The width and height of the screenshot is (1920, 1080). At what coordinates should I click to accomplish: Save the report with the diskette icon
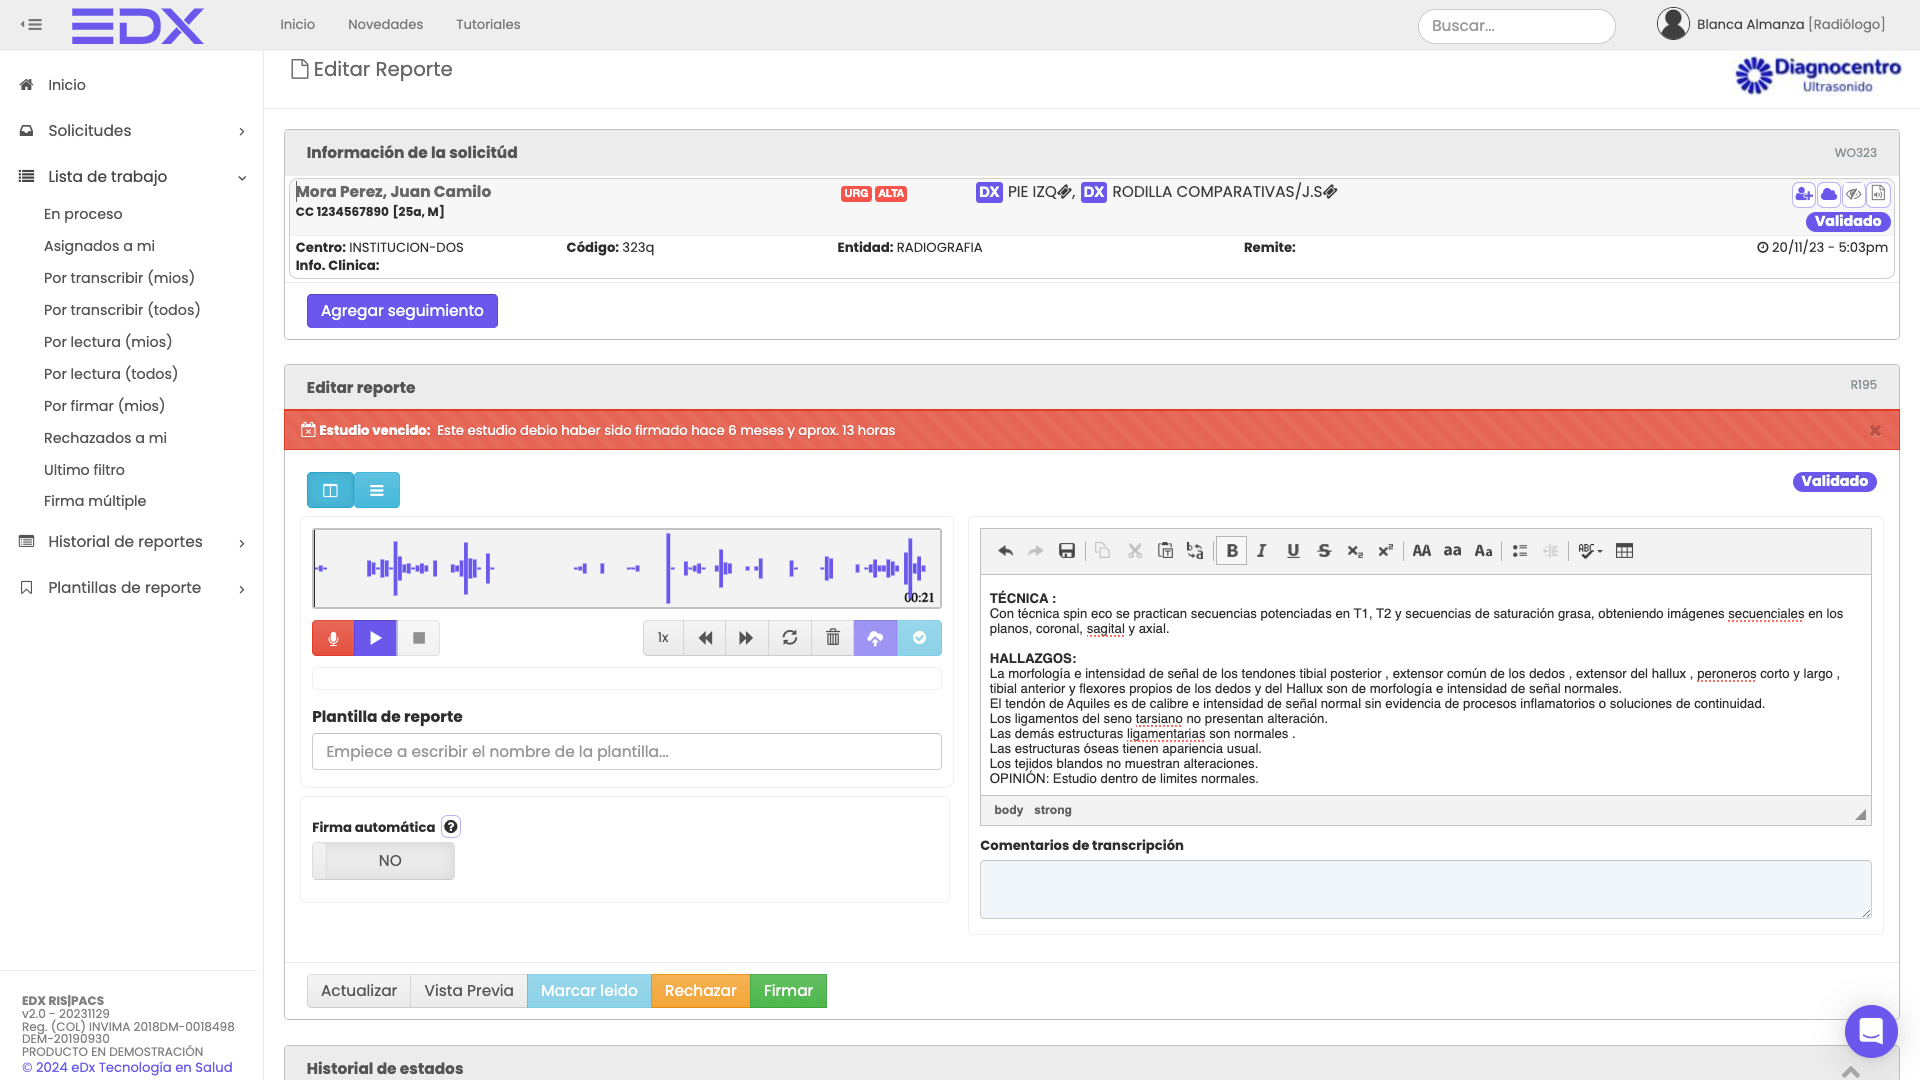point(1067,551)
